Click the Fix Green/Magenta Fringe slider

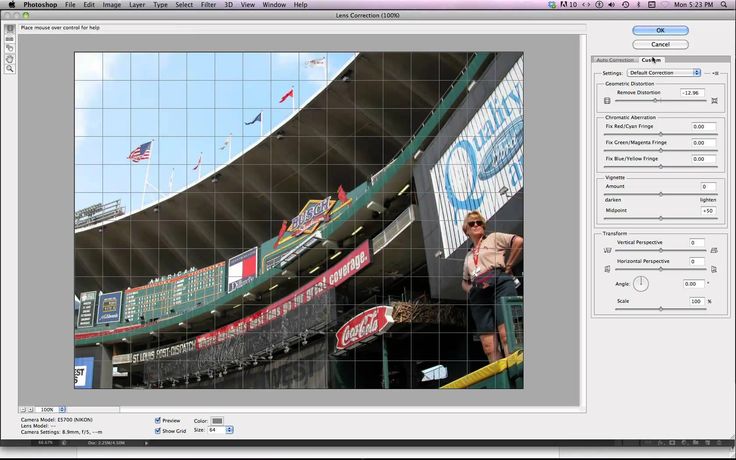tap(661, 150)
